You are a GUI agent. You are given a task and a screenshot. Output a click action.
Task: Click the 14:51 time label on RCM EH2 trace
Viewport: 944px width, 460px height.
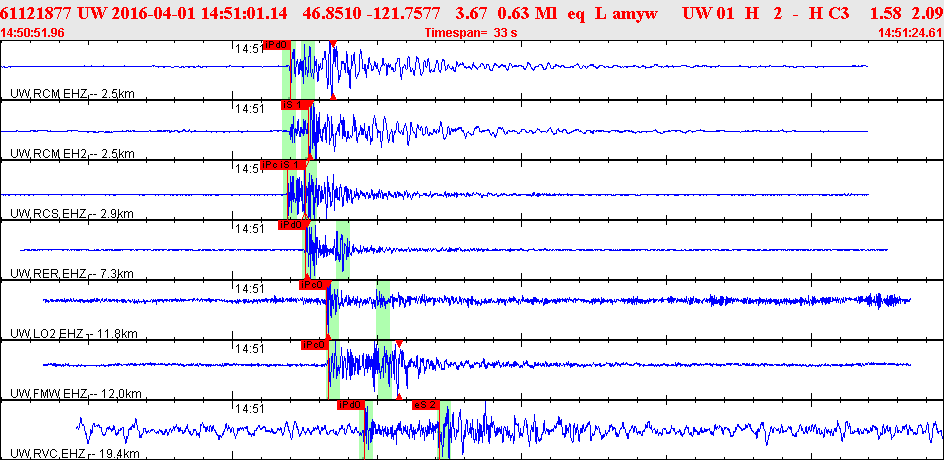tap(249, 109)
